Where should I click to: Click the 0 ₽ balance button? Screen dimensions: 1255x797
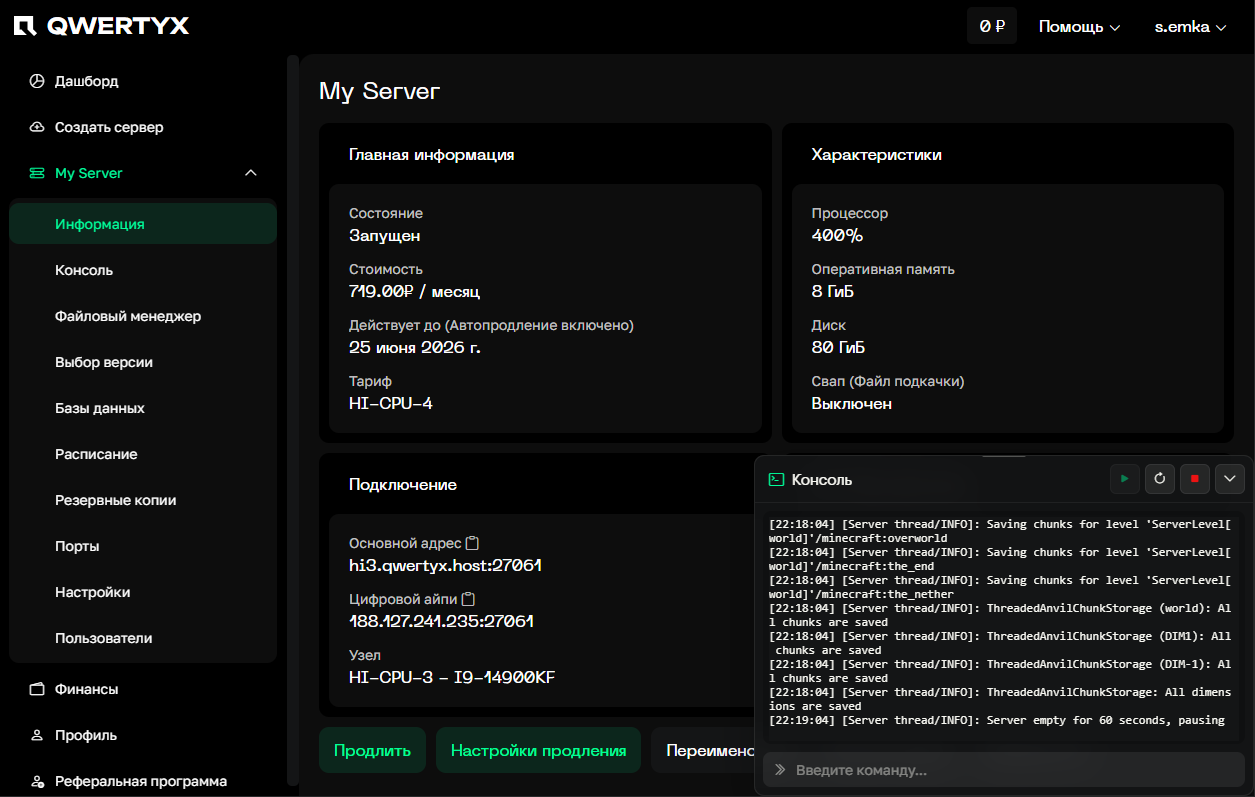992,26
